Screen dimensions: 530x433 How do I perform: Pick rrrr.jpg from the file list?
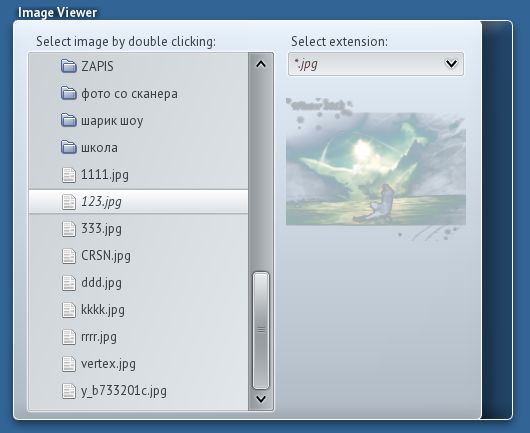[139, 337]
